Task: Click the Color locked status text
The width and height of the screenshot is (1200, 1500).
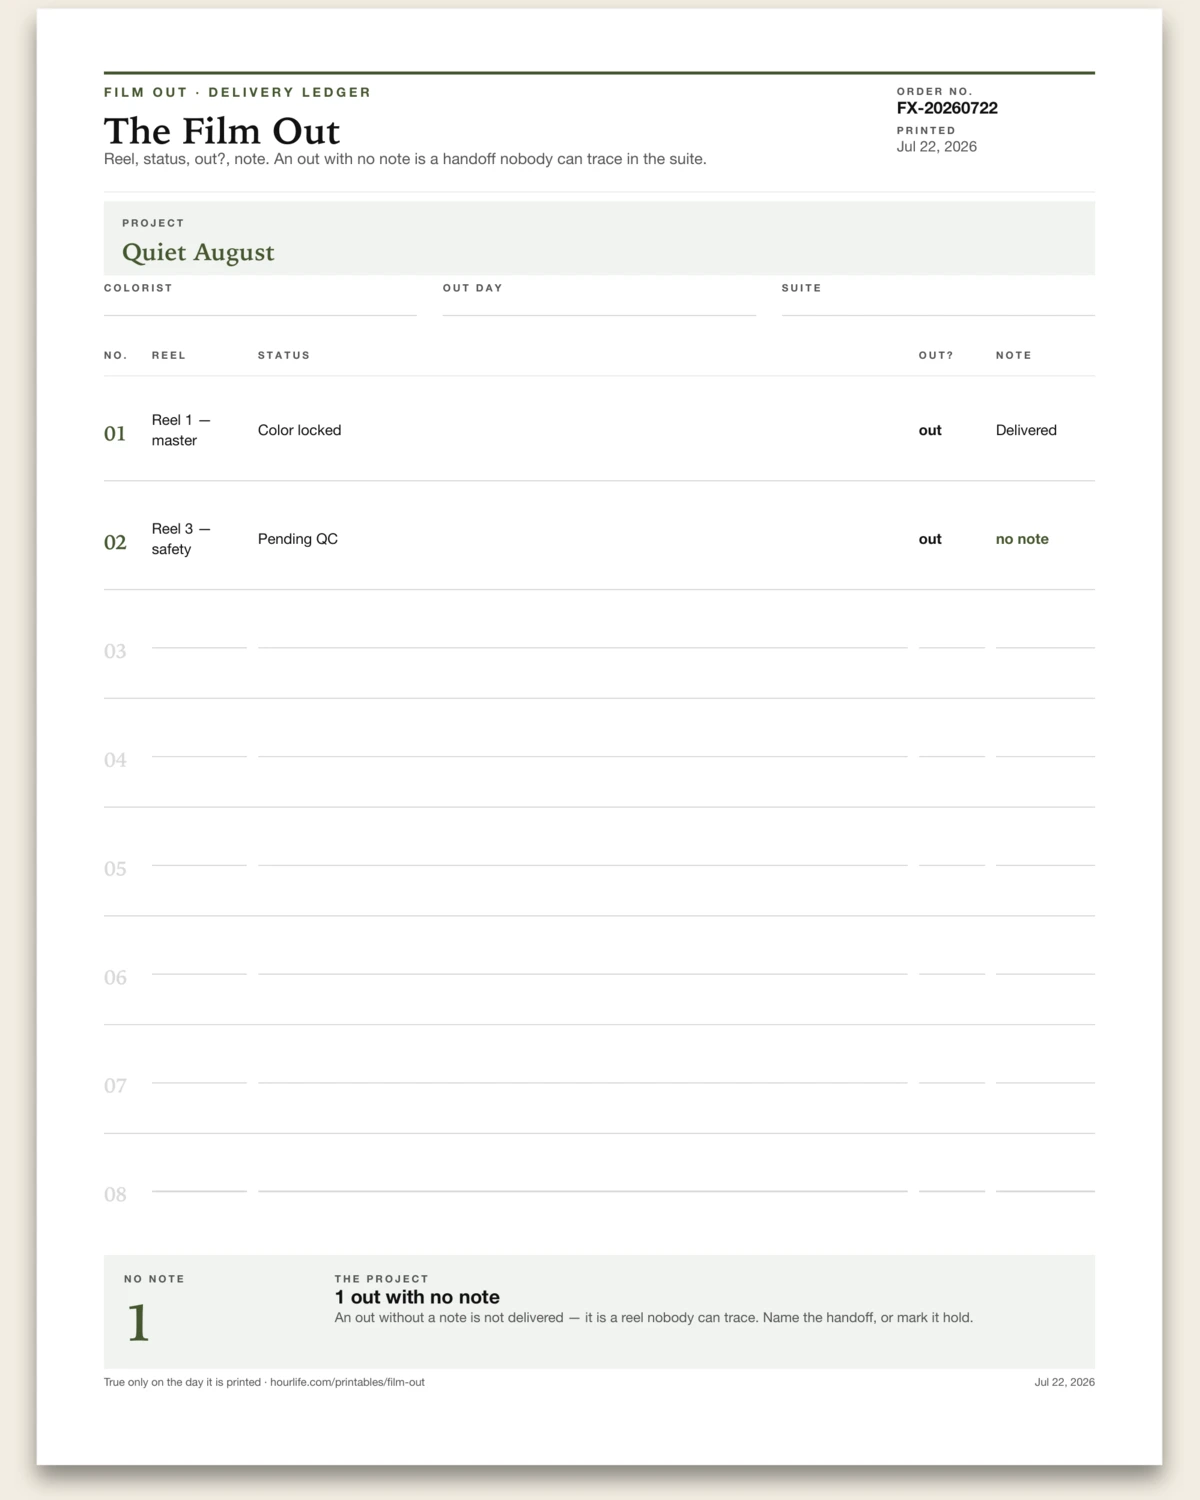Action: 300,430
